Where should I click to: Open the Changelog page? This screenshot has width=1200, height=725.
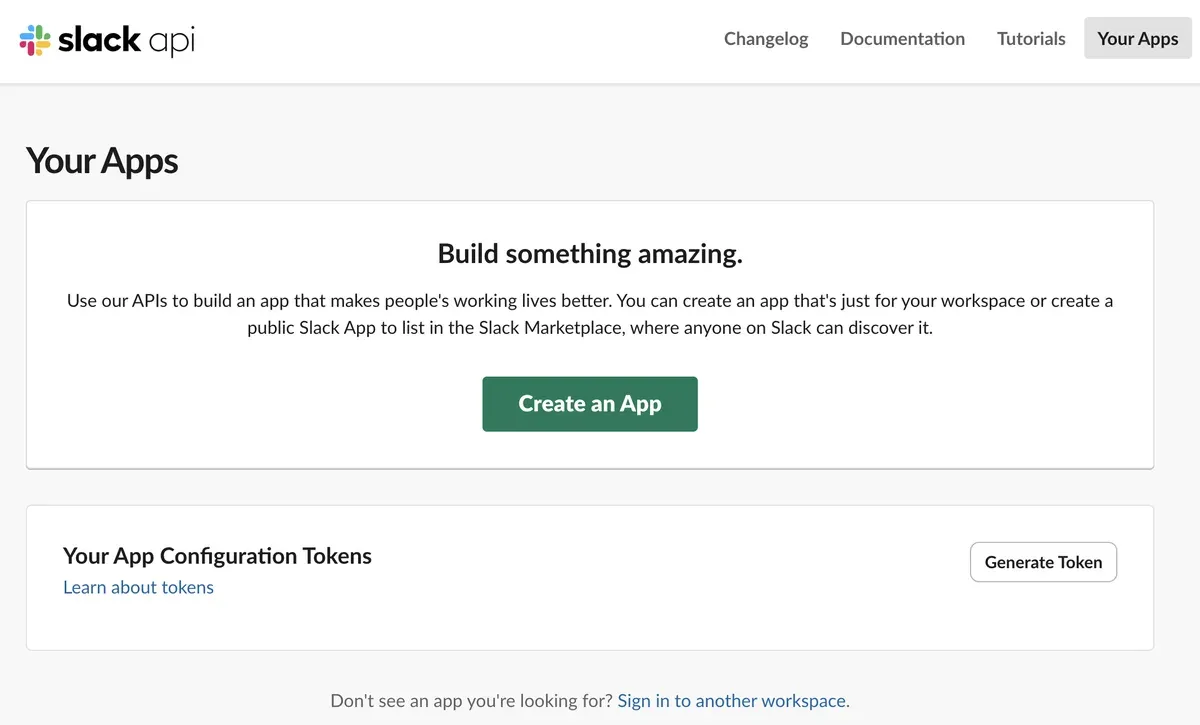tap(766, 39)
